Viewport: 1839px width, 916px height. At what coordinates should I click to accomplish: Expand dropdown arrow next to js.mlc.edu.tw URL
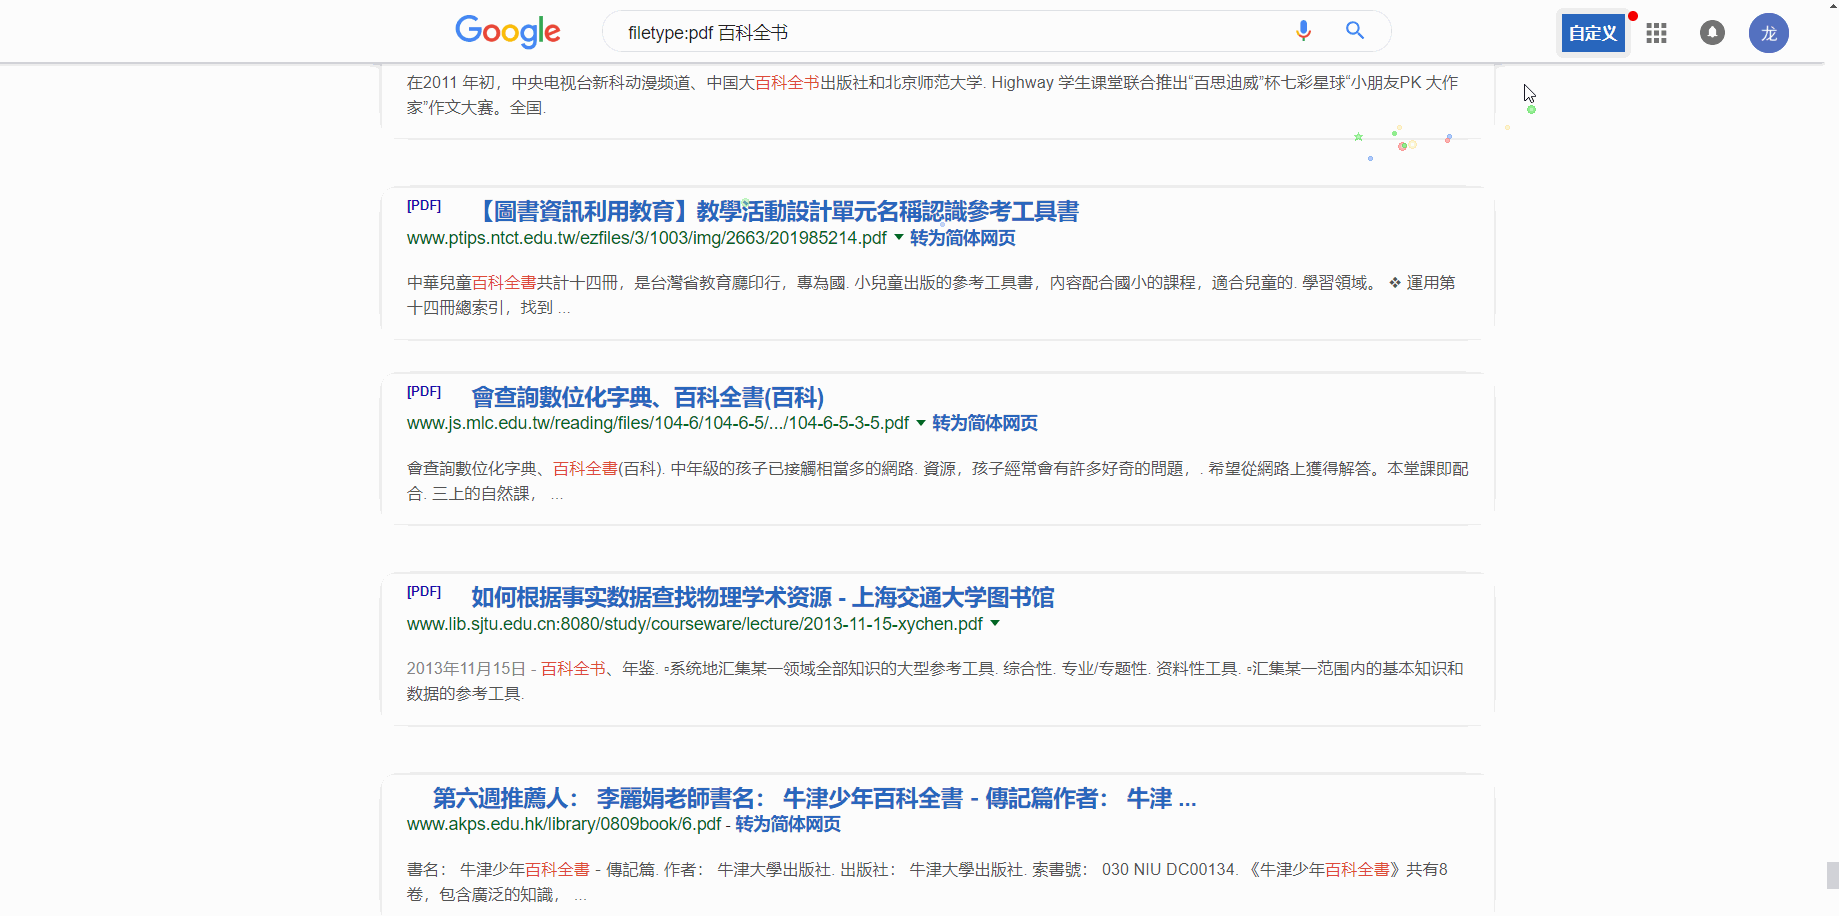(921, 423)
